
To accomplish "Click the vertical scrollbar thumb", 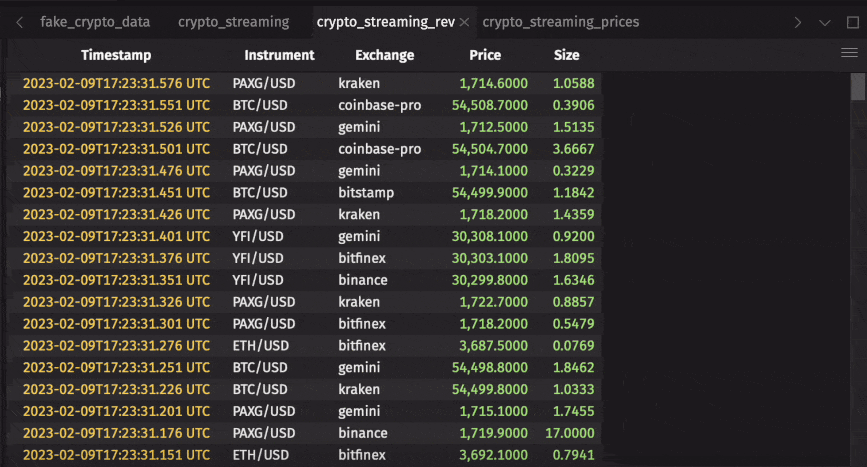I will [858, 88].
